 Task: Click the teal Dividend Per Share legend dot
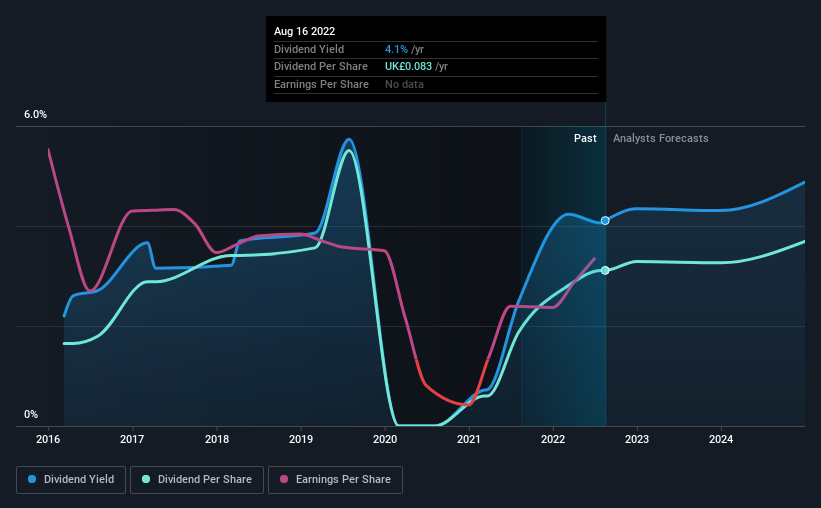(x=146, y=479)
